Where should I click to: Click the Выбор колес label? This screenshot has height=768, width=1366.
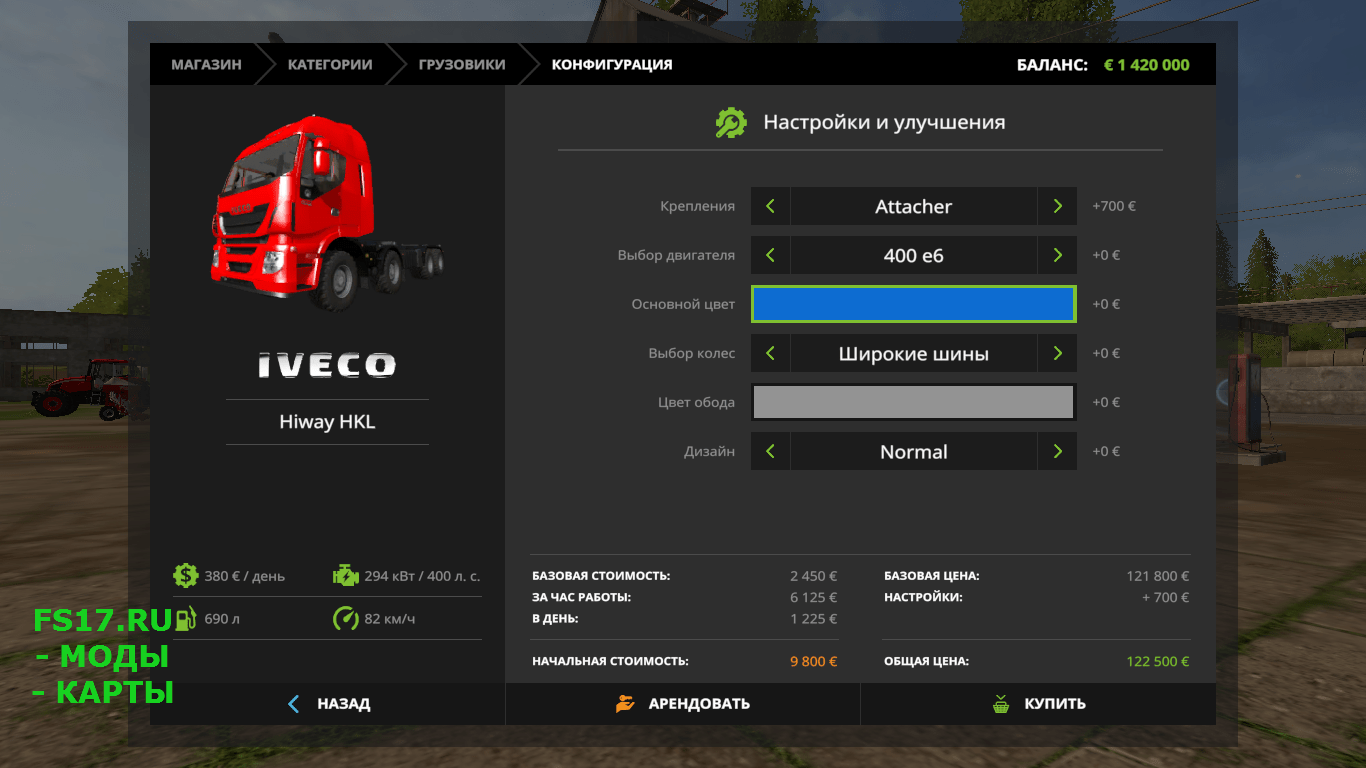[x=691, y=353]
